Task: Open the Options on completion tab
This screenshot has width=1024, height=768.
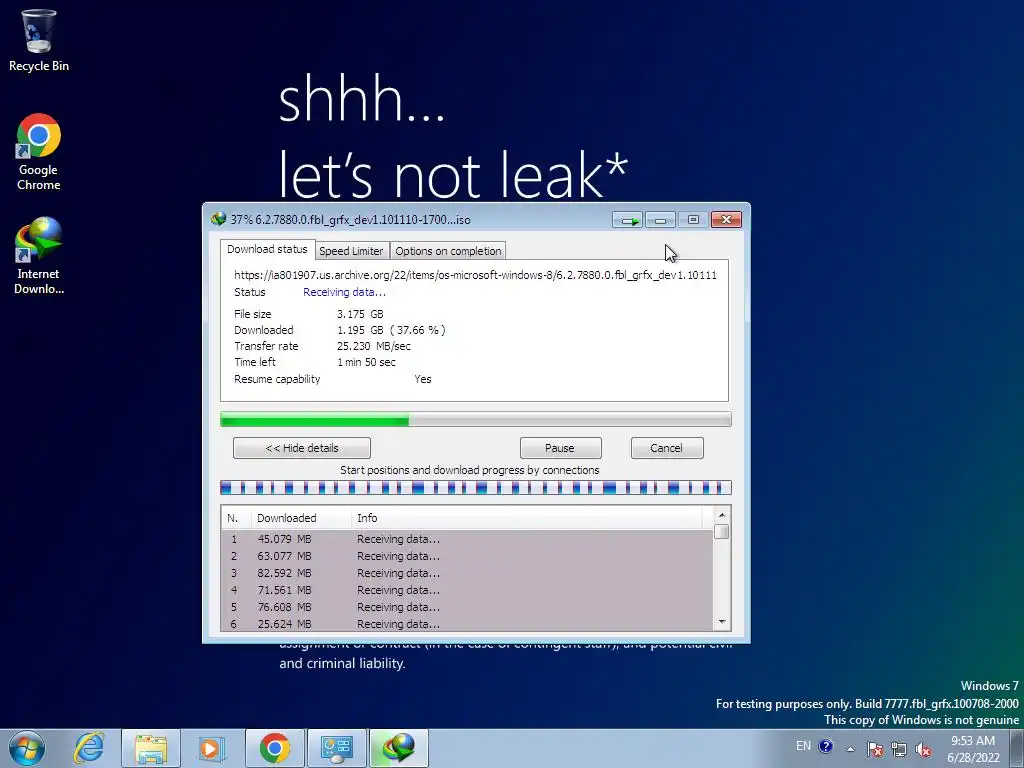Action: click(448, 251)
